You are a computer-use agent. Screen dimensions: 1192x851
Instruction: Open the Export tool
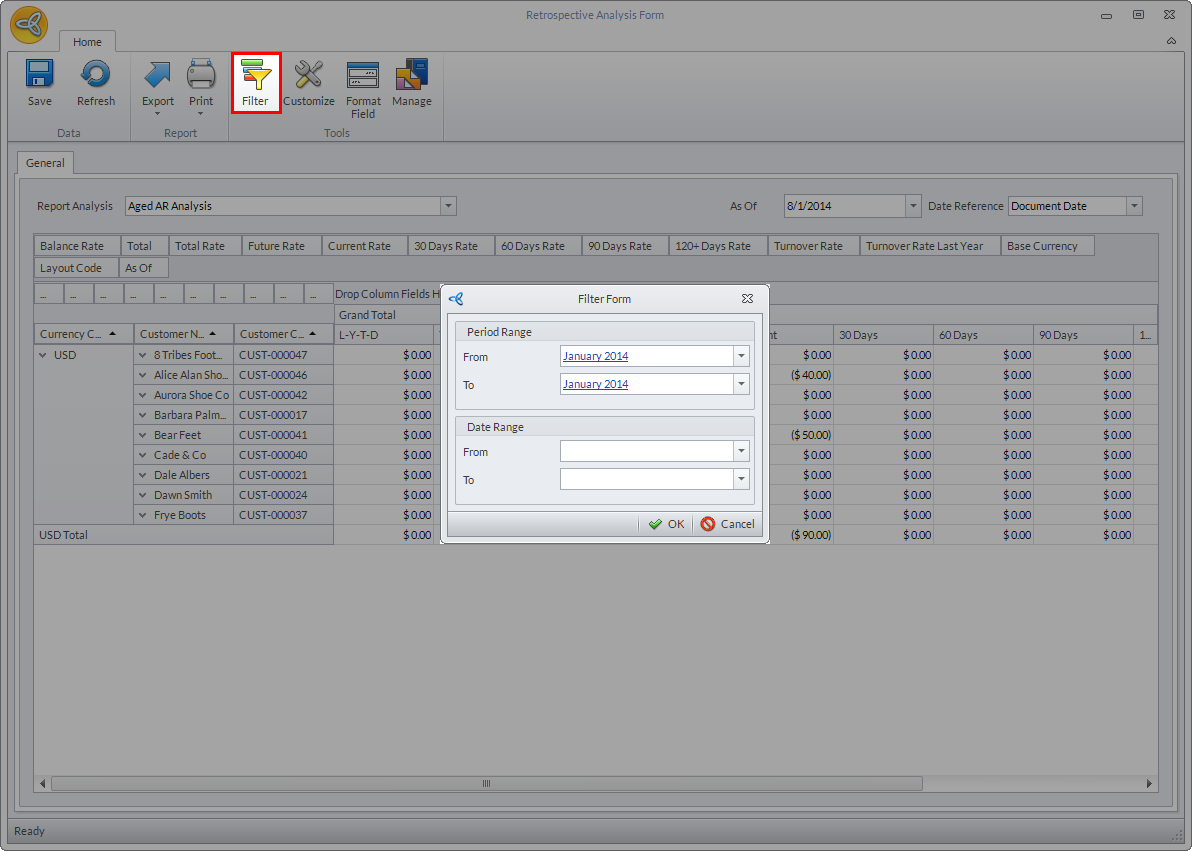click(x=157, y=76)
